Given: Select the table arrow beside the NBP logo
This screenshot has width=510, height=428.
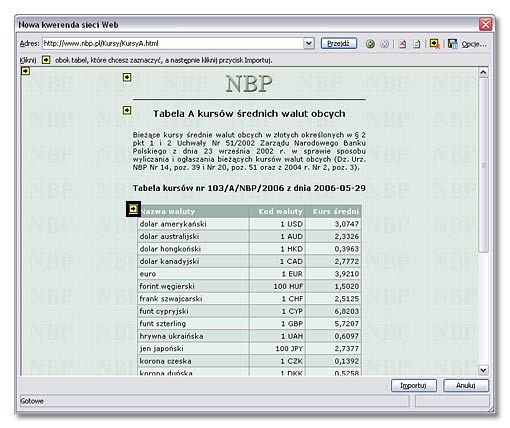Looking at the screenshot, I should pyautogui.click(x=127, y=77).
